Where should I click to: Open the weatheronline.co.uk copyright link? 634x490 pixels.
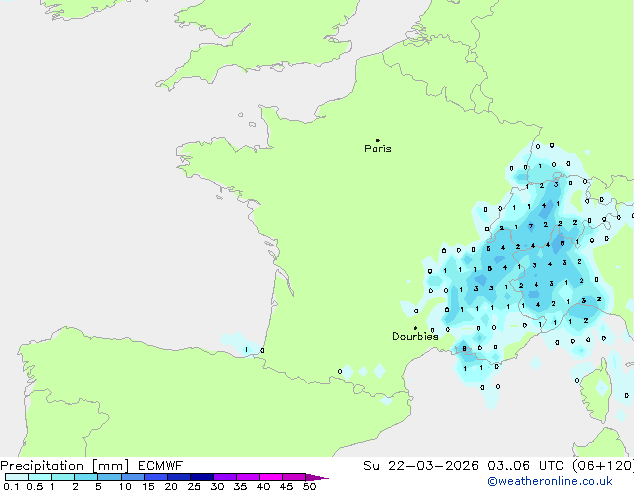[550, 481]
